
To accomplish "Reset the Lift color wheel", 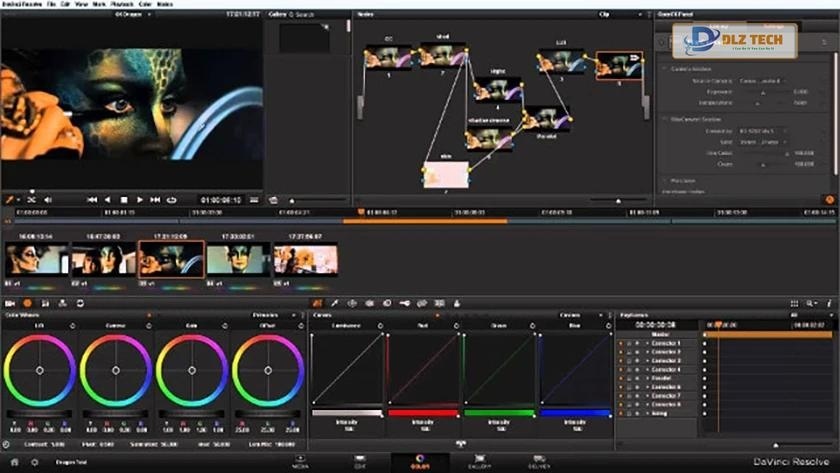I will [72, 326].
